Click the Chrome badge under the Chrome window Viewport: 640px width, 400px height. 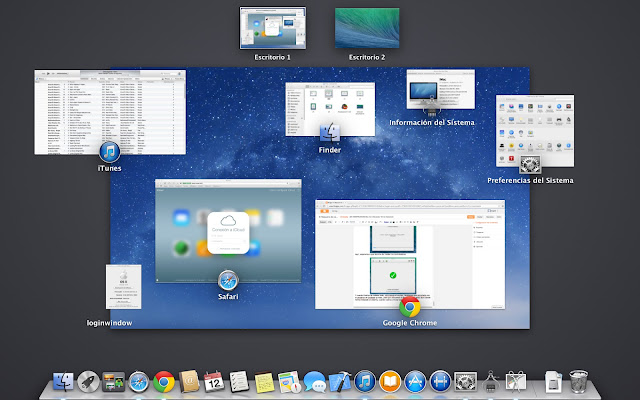409,307
